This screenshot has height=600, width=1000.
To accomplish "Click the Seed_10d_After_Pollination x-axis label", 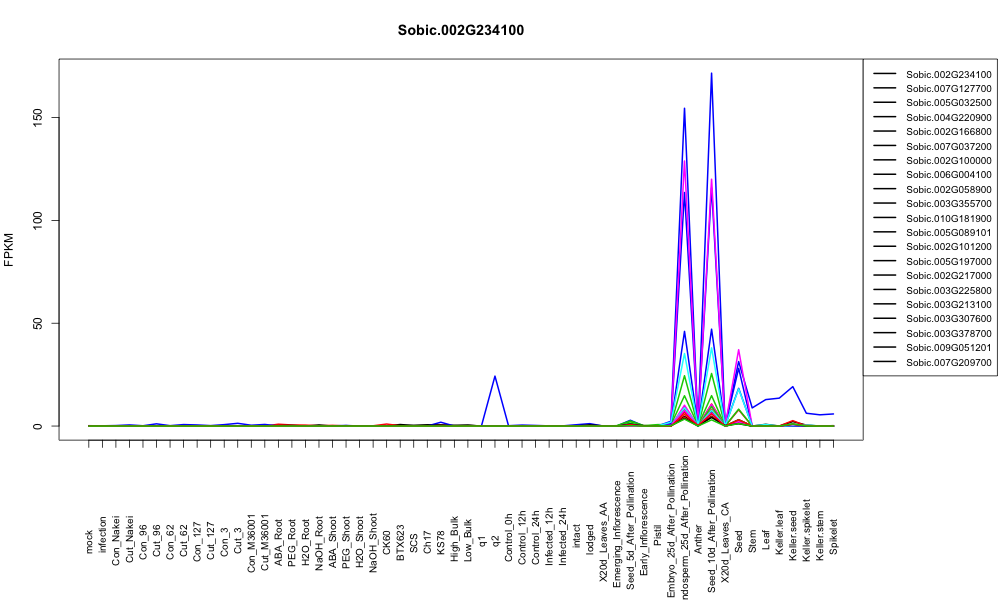I will pyautogui.click(x=712, y=531).
